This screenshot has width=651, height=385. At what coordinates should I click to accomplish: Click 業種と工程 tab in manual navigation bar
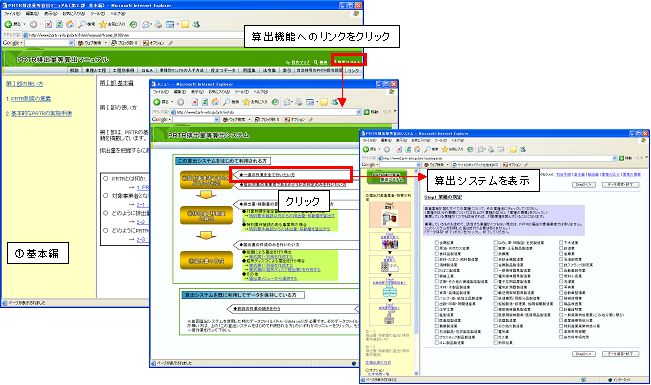pos(95,71)
